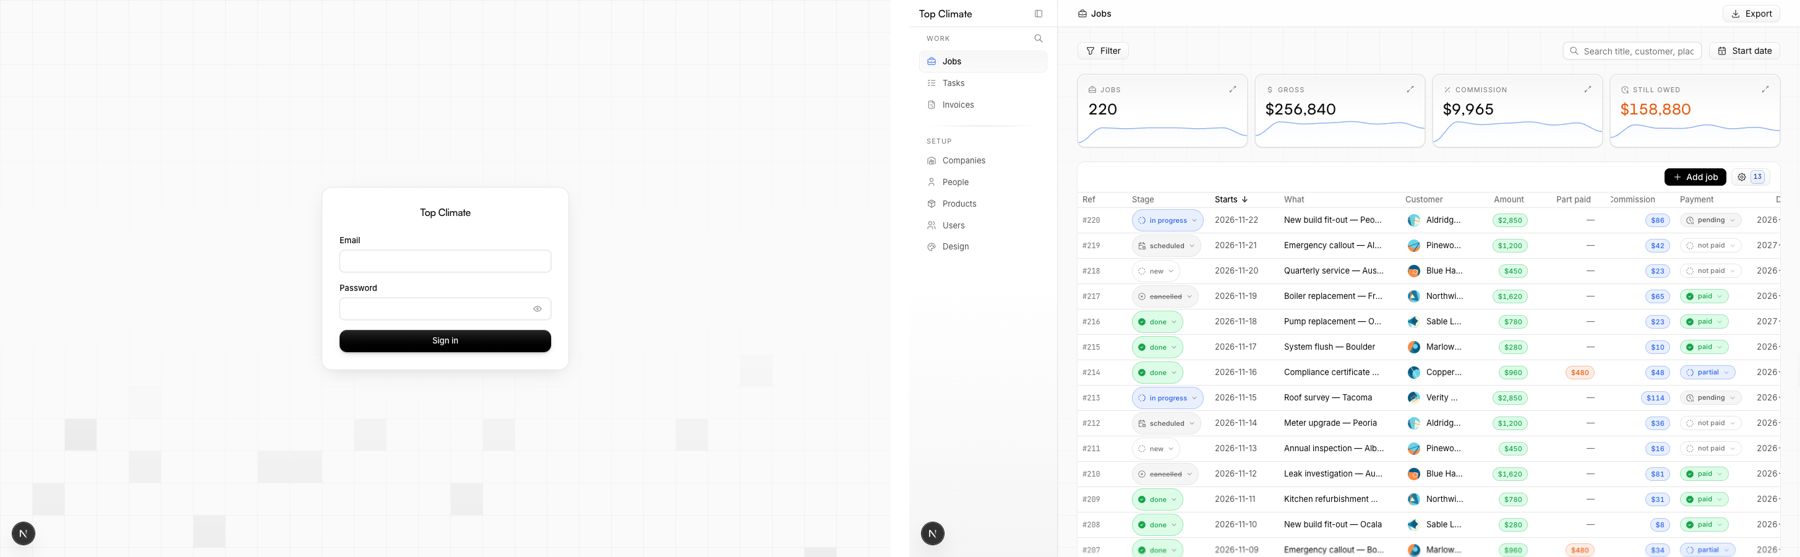
Task: Click 'System flush — Boulder' job title
Action: pos(1329,347)
